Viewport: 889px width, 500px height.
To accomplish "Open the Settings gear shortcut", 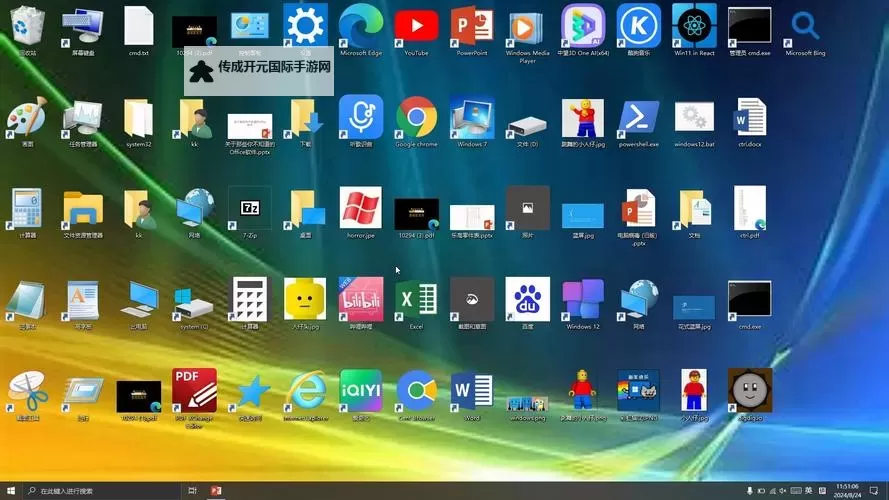I will 305,24.
